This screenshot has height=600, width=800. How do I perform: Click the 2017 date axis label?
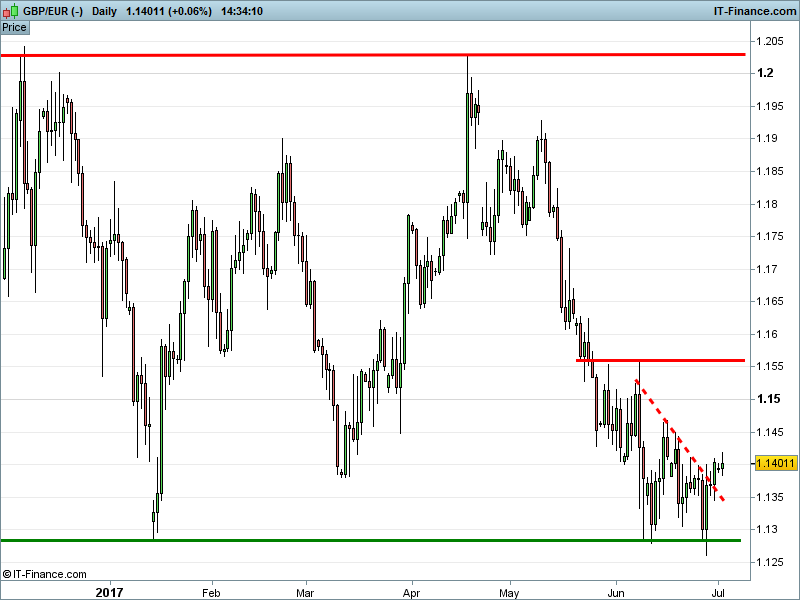[x=110, y=592]
